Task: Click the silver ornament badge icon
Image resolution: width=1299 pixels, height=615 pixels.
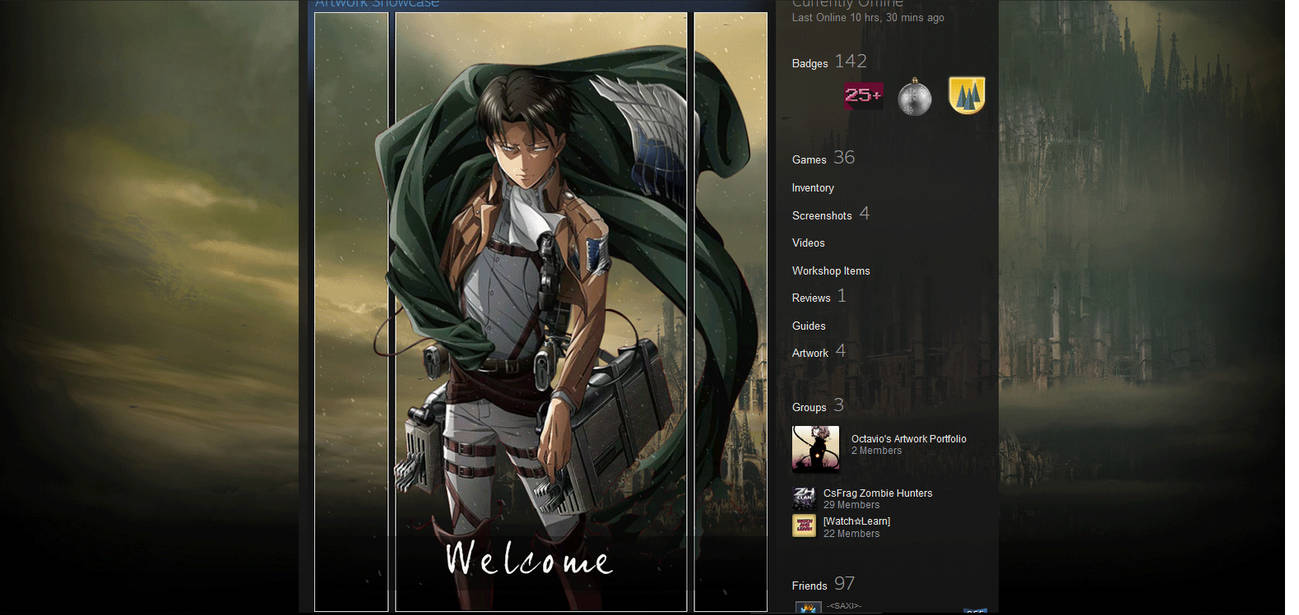Action: 914,97
